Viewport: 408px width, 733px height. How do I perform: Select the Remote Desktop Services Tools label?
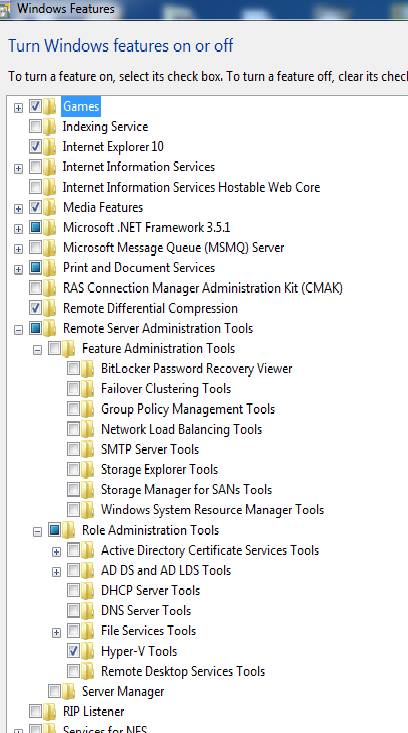click(x=183, y=671)
